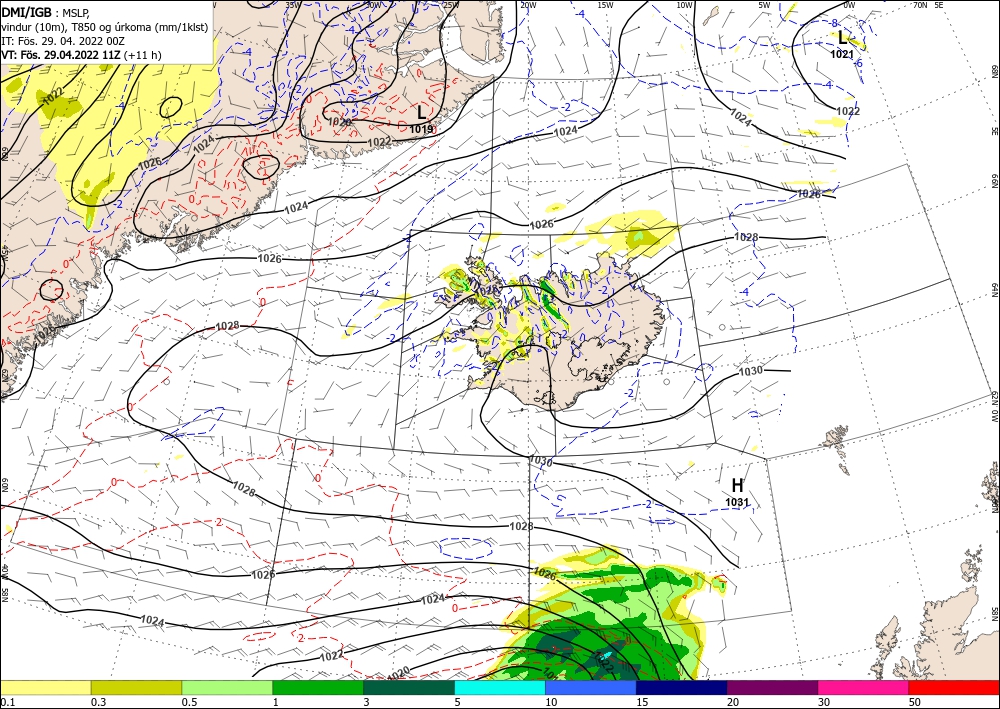Click the yellow 0.1–0.3 legend swatch
Image resolution: width=1000 pixels, height=709 pixels.
pos(45,687)
